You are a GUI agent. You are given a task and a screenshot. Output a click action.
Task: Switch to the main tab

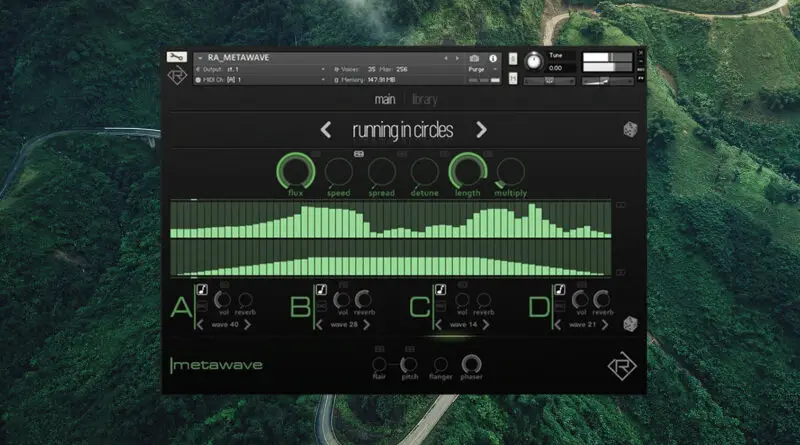(x=385, y=100)
